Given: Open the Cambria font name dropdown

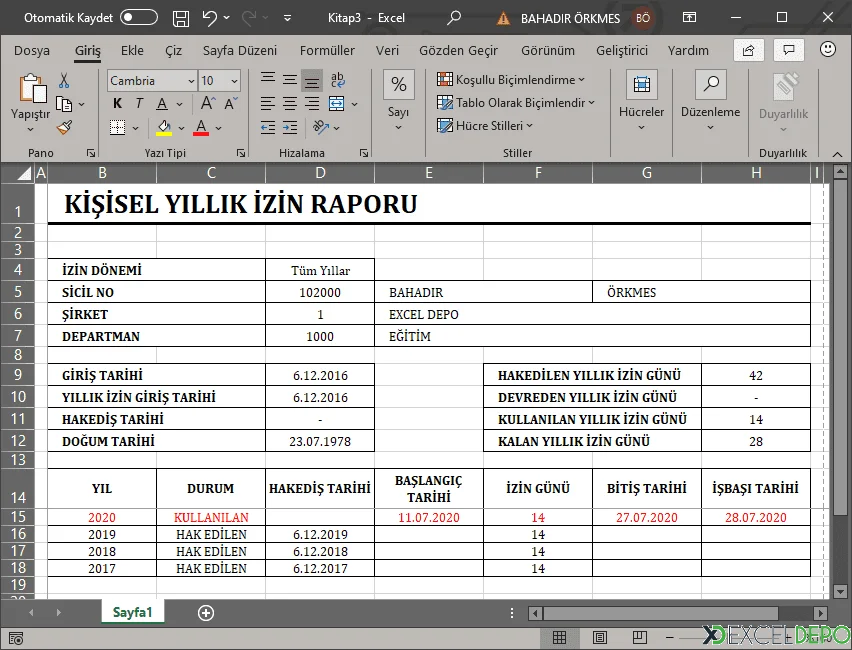Looking at the screenshot, I should (191, 80).
